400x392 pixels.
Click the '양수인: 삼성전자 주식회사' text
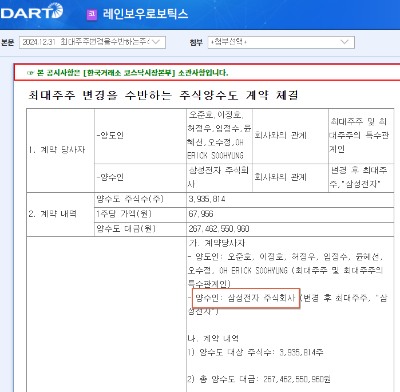click(x=245, y=298)
